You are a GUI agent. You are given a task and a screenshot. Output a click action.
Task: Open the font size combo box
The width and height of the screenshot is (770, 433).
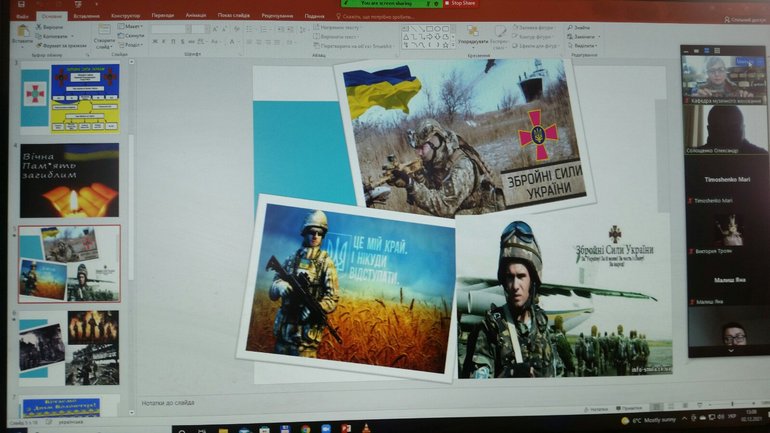(x=199, y=29)
